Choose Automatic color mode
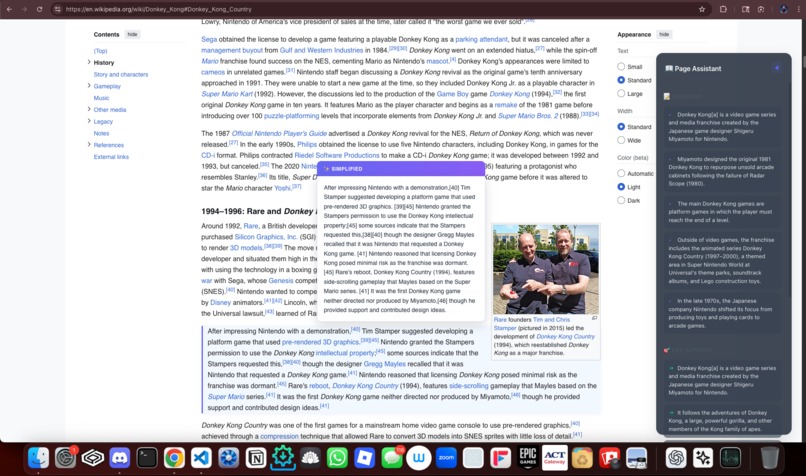This screenshot has width=806, height=476. click(x=621, y=173)
